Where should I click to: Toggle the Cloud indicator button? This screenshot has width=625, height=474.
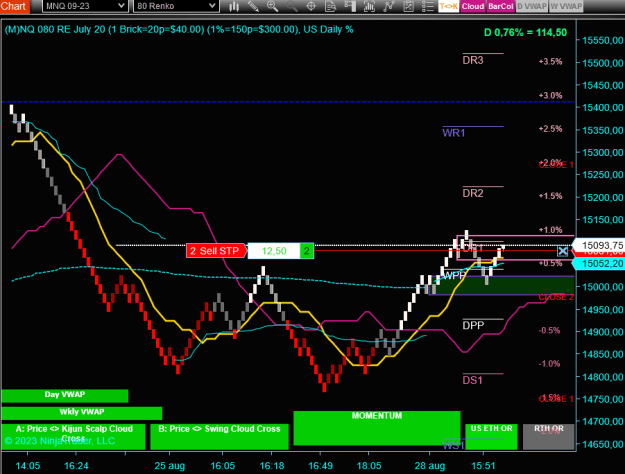(473, 6)
